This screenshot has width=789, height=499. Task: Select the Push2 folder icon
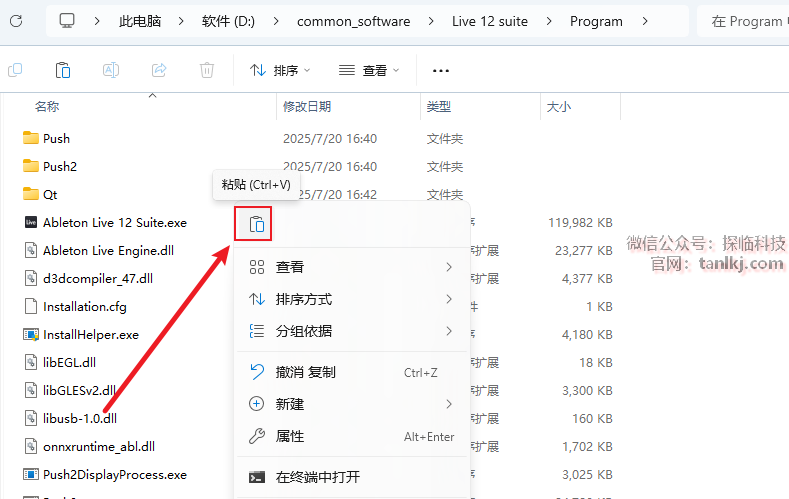(31, 166)
